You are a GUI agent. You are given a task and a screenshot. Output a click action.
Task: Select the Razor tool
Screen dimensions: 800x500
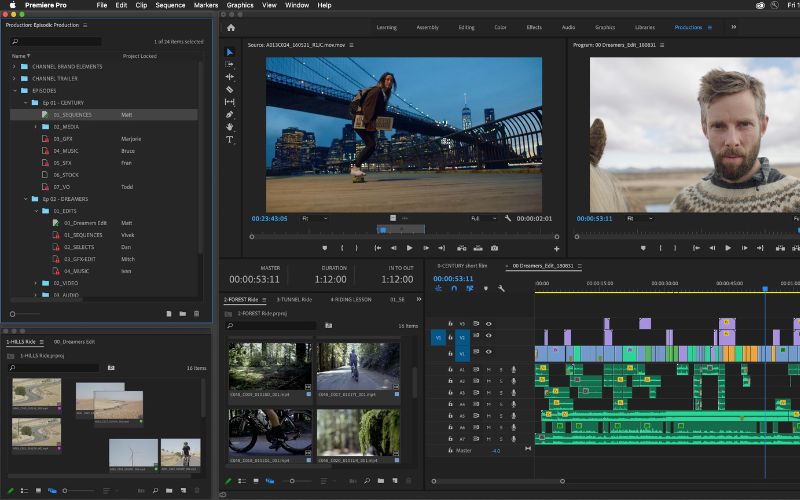coord(230,89)
